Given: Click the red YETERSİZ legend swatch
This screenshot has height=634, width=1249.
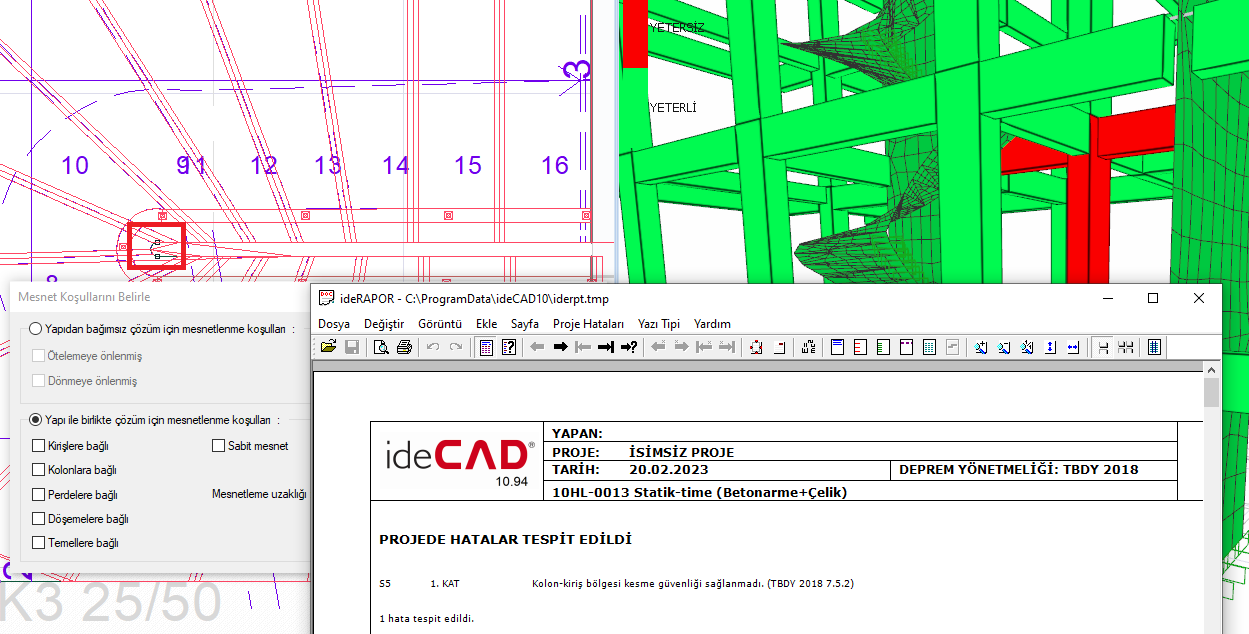Looking at the screenshot, I should [x=635, y=34].
